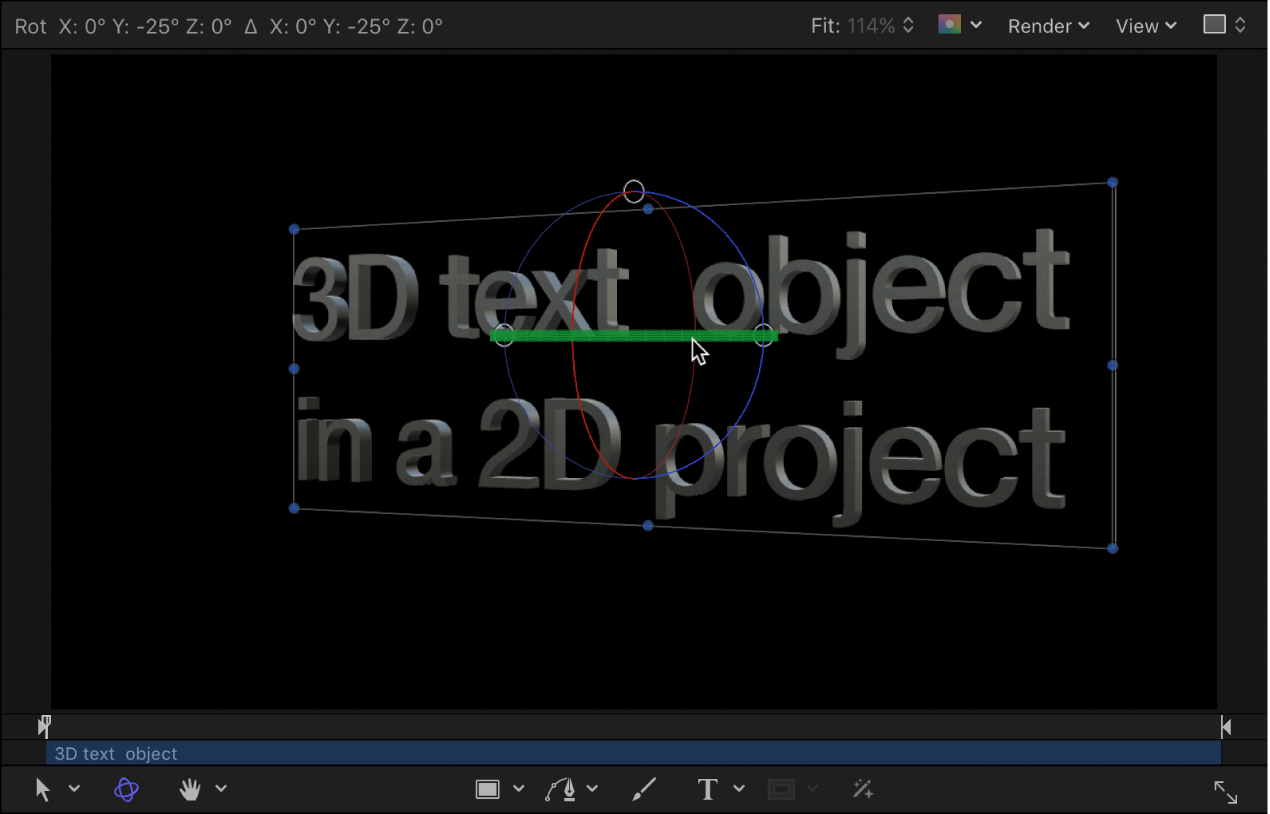Expand the Text tool options chevron
Viewport: 1270px width, 814px height.
(738, 788)
